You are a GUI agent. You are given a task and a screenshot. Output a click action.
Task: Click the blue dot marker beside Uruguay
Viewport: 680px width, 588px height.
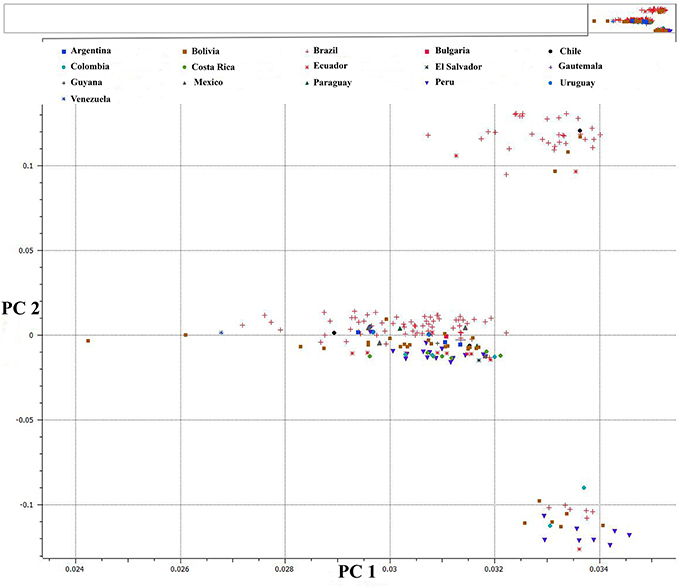[550, 83]
